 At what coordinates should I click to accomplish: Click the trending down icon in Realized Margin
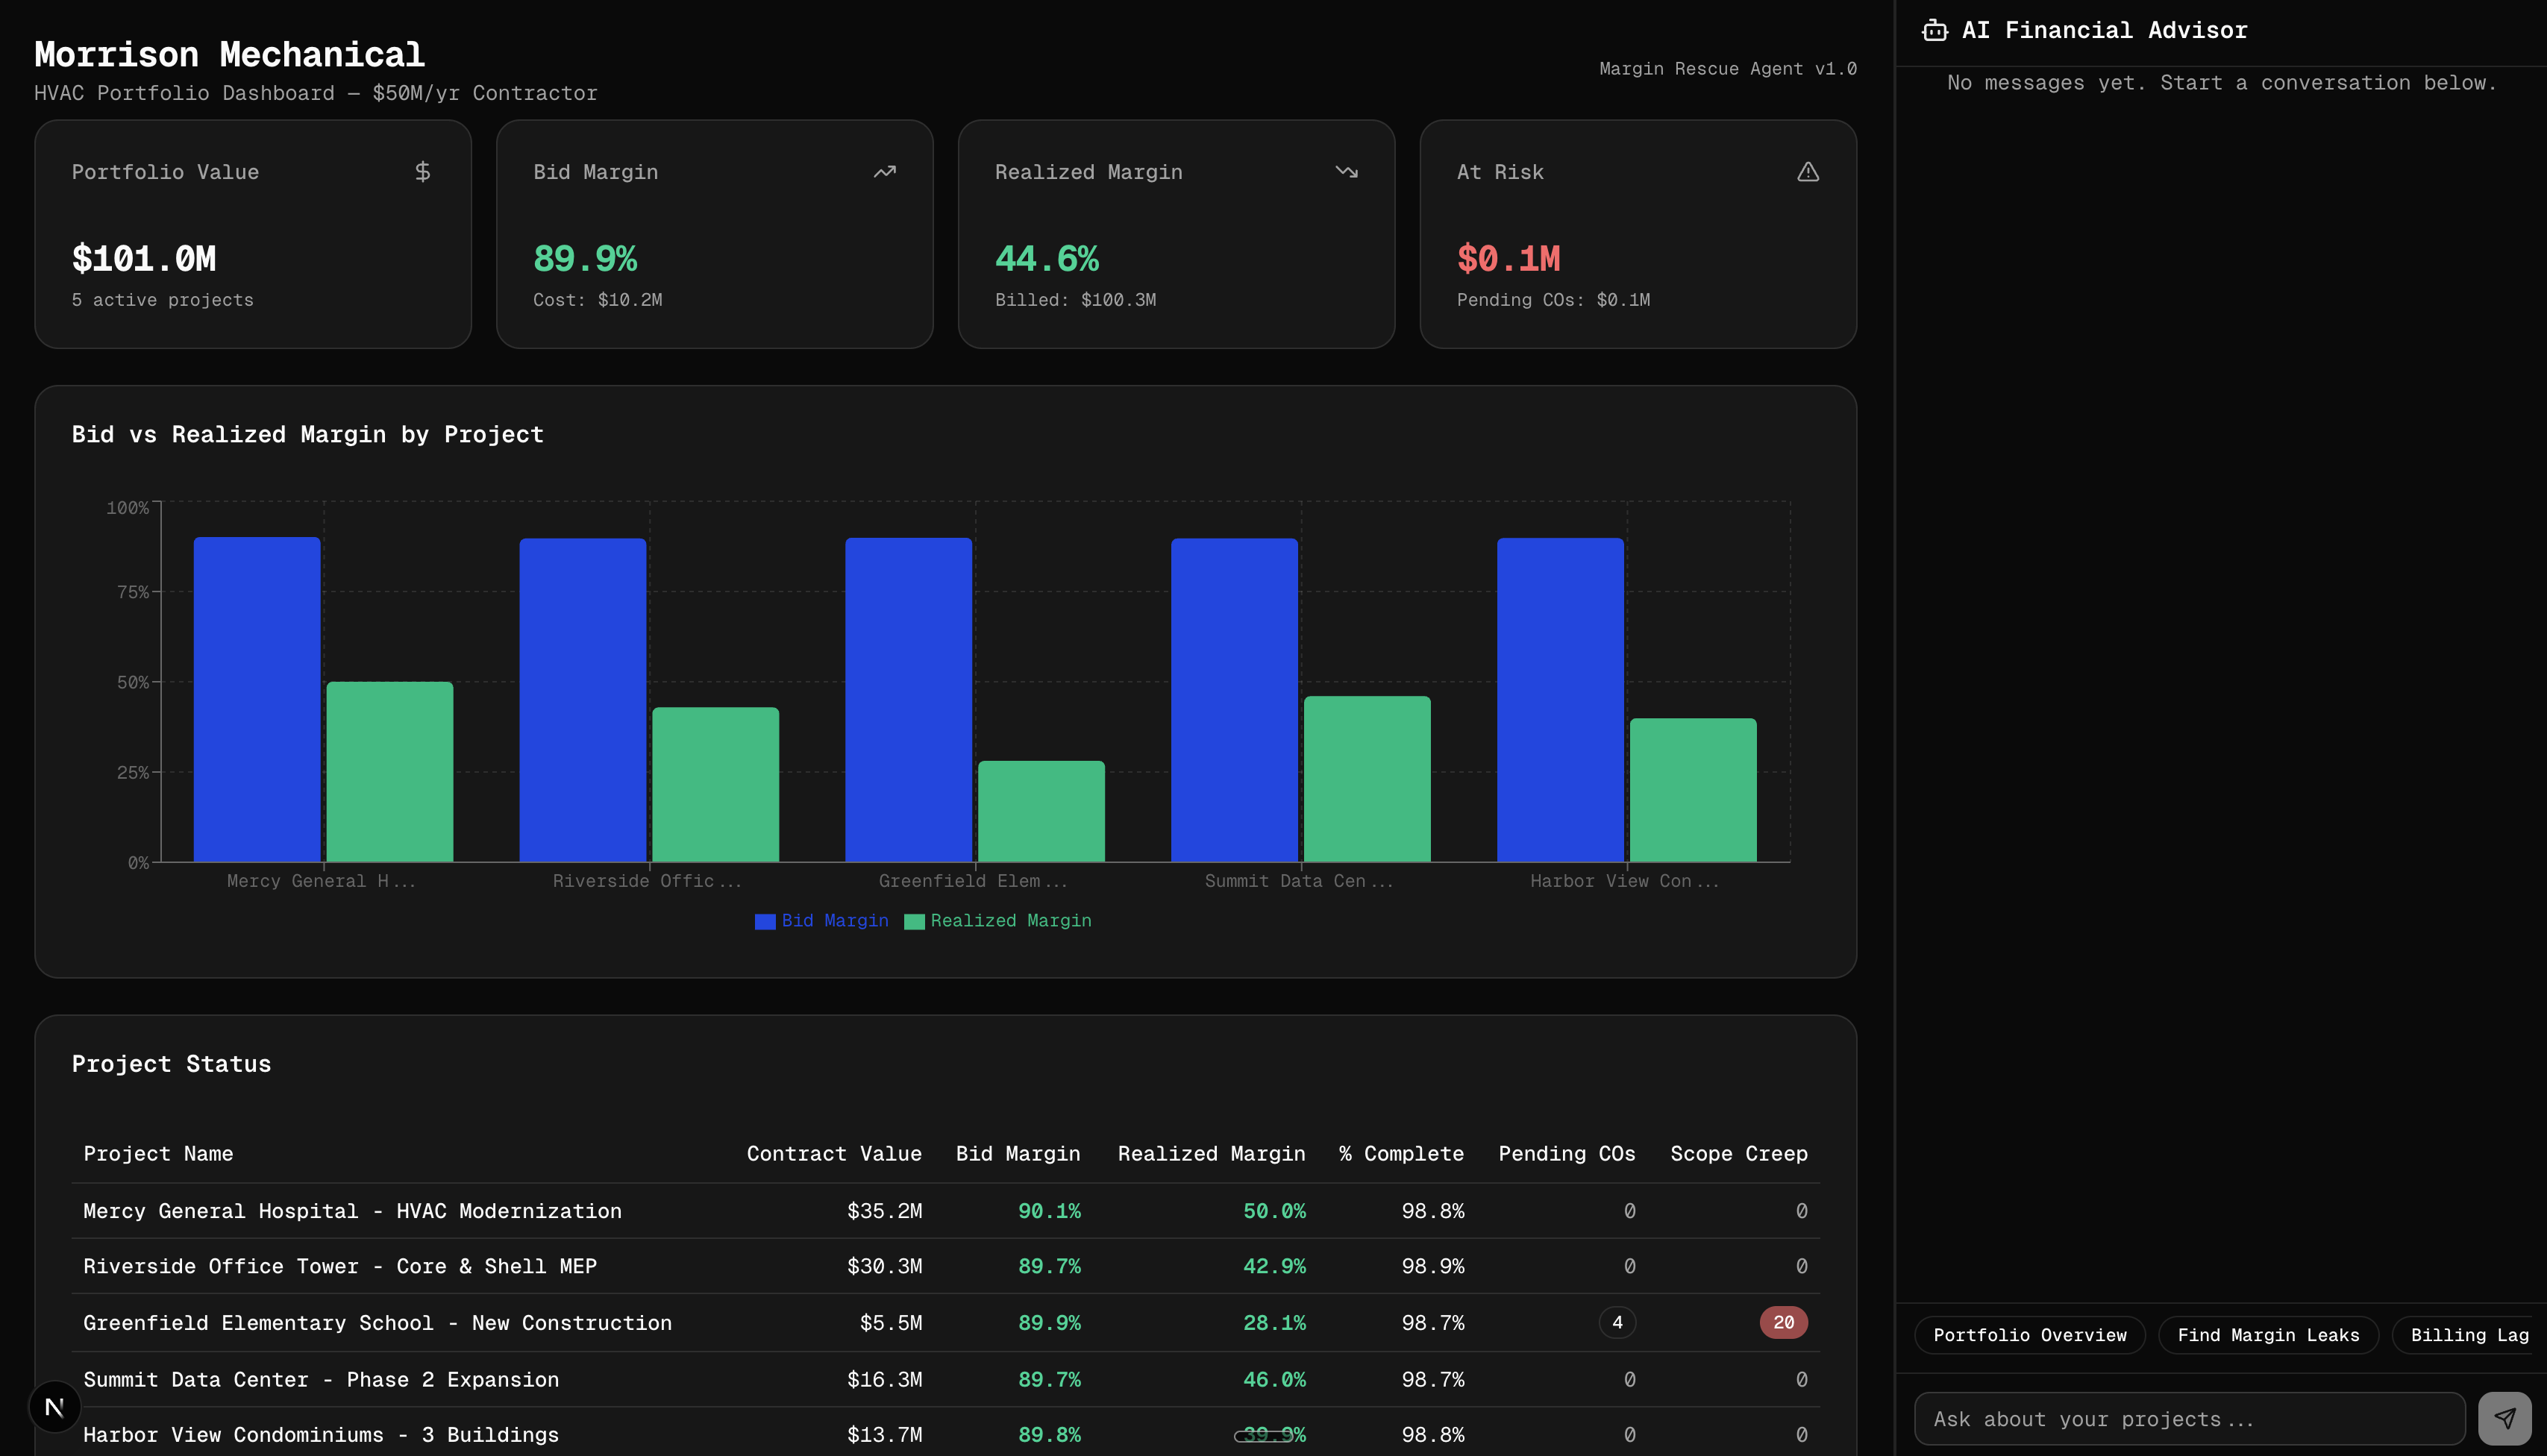[1346, 172]
